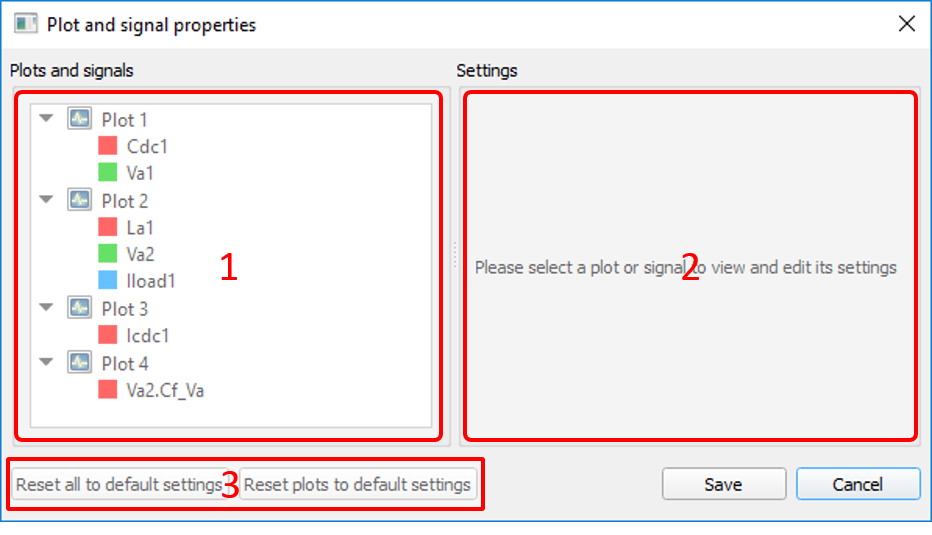Image resolution: width=932 pixels, height=535 pixels.
Task: Select the Va2.Cf_Va signal
Action: [x=166, y=389]
